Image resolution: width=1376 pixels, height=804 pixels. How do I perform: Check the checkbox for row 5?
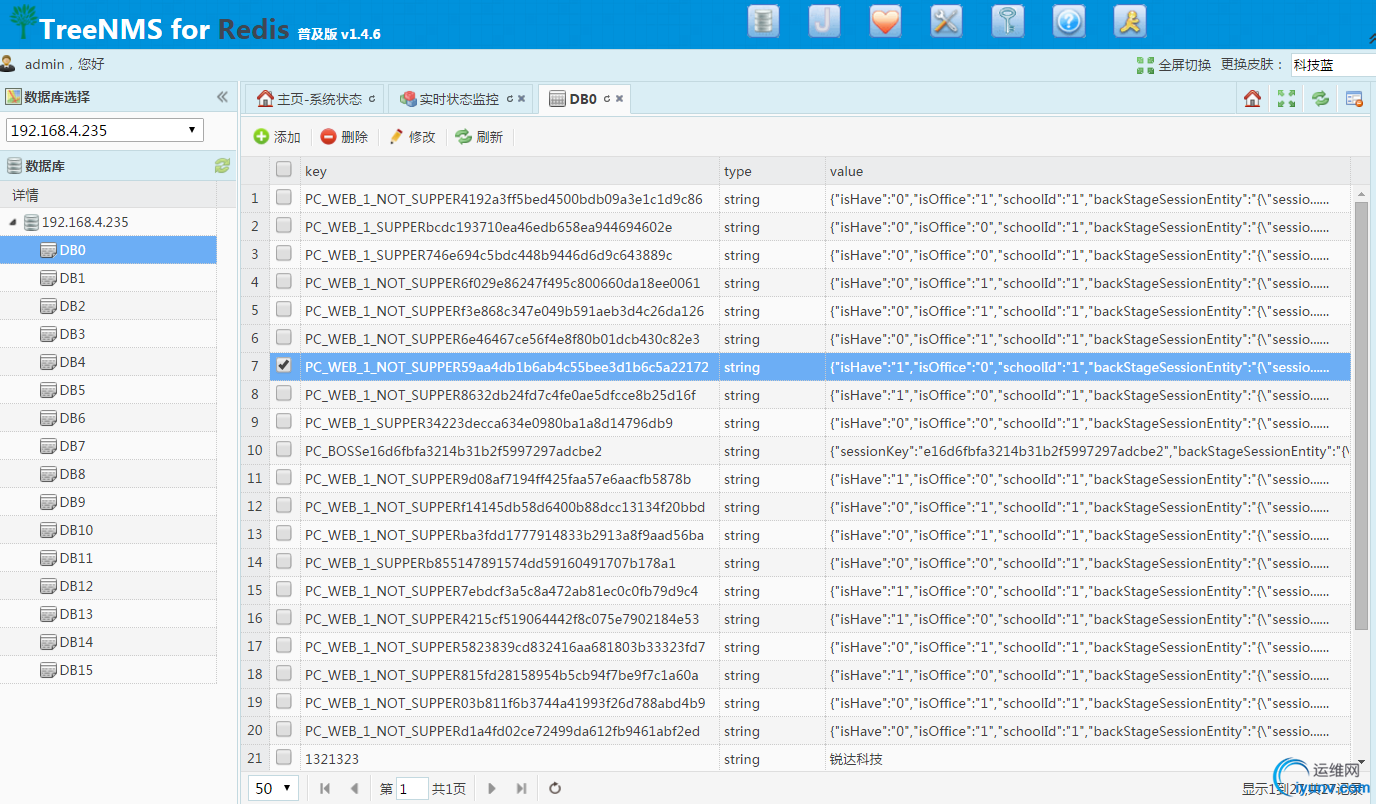pyautogui.click(x=284, y=310)
